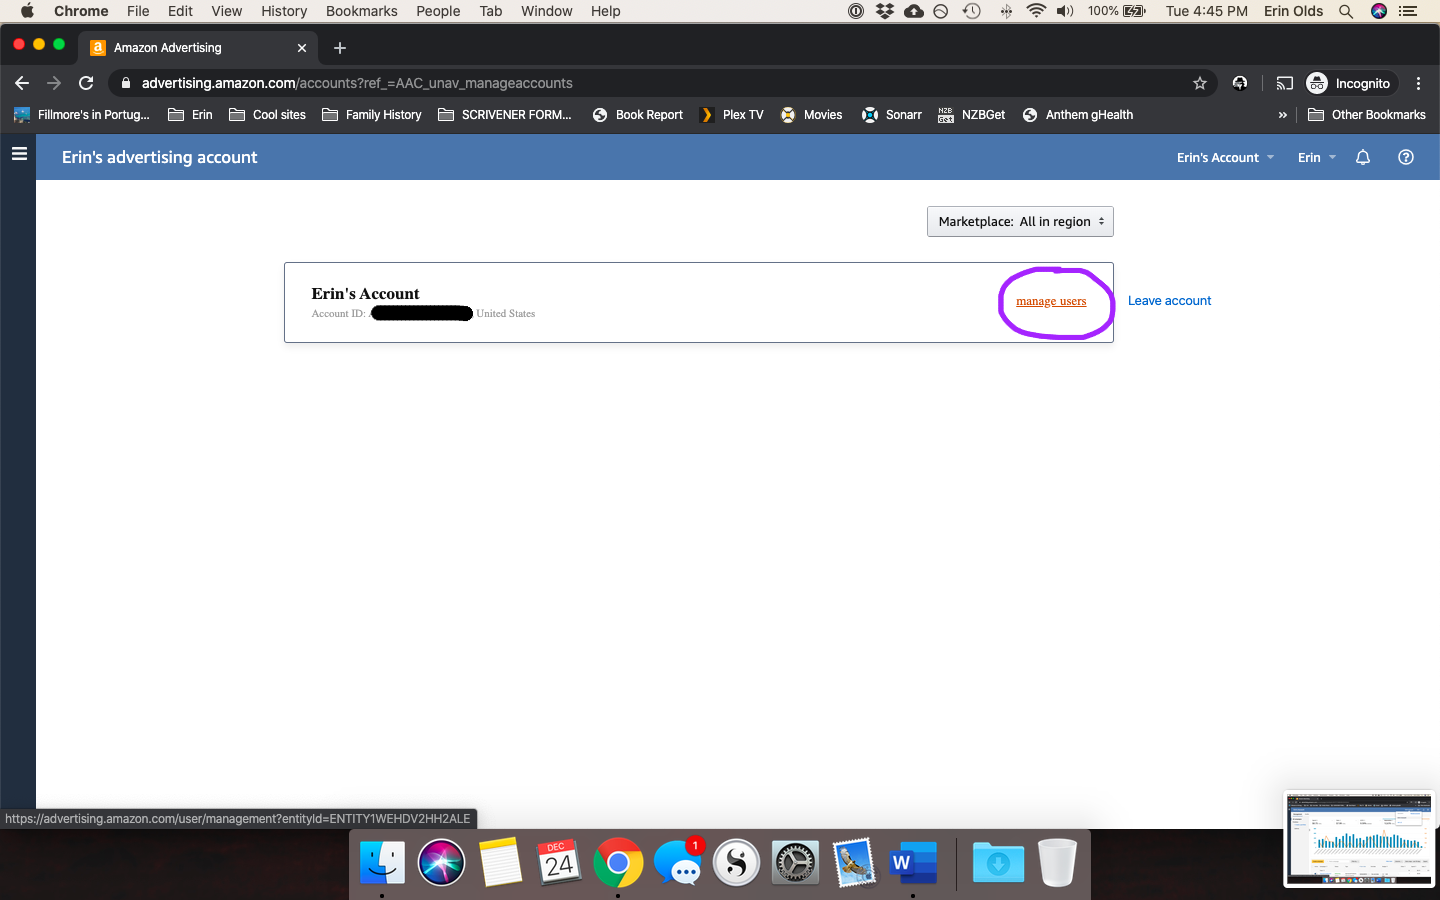Close the Amazon Advertising tab
Screen dimensions: 1440x900
click(302, 47)
